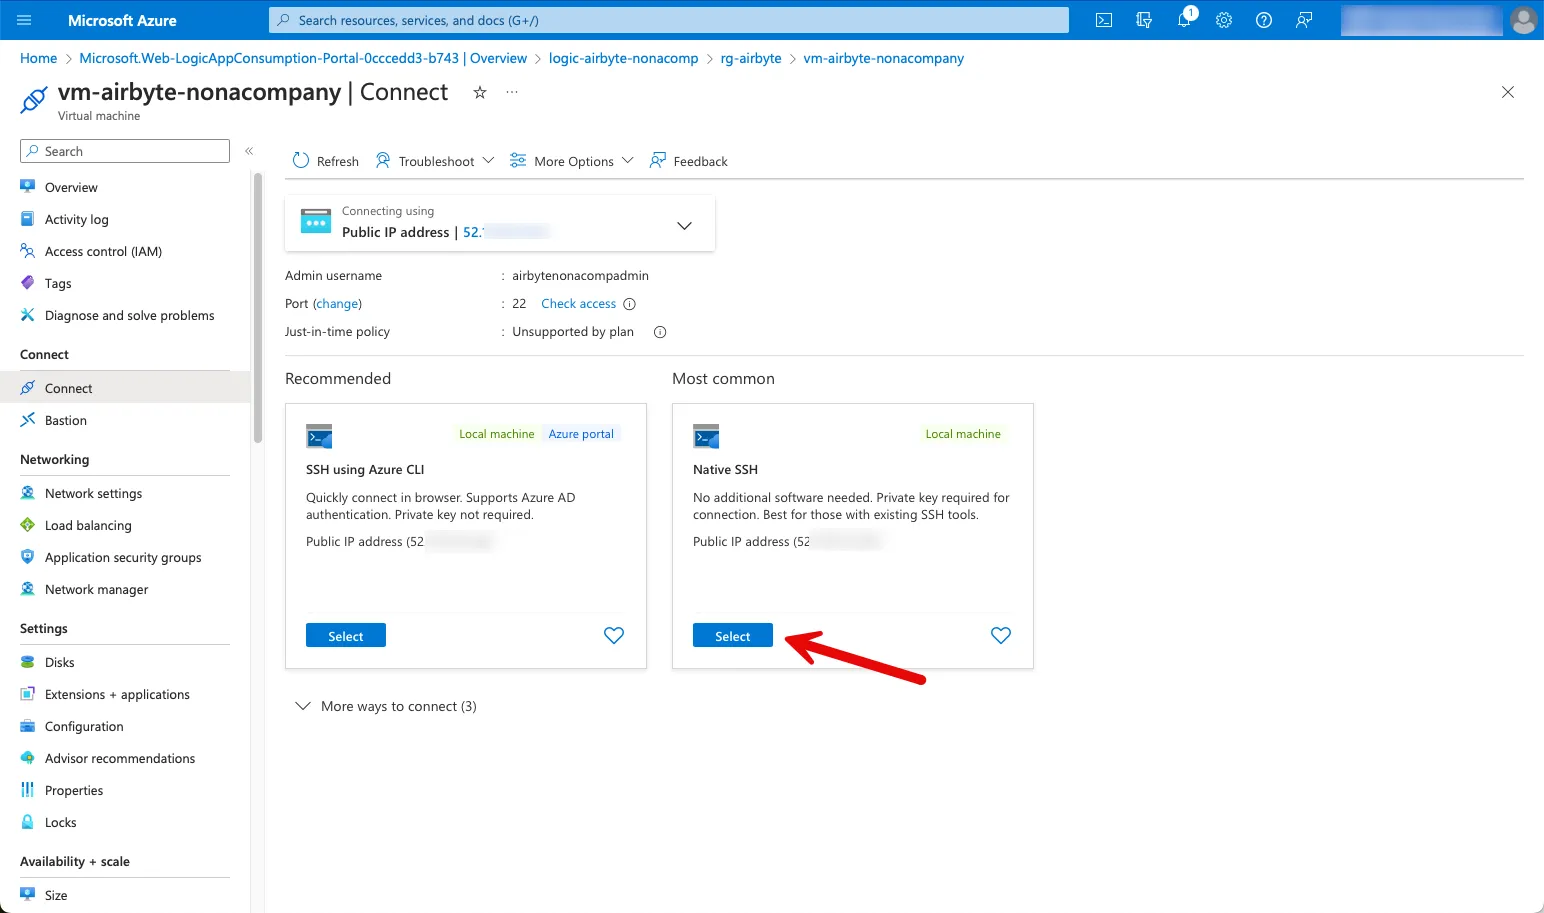
Task: Pin page with the star icon
Action: 480,92
